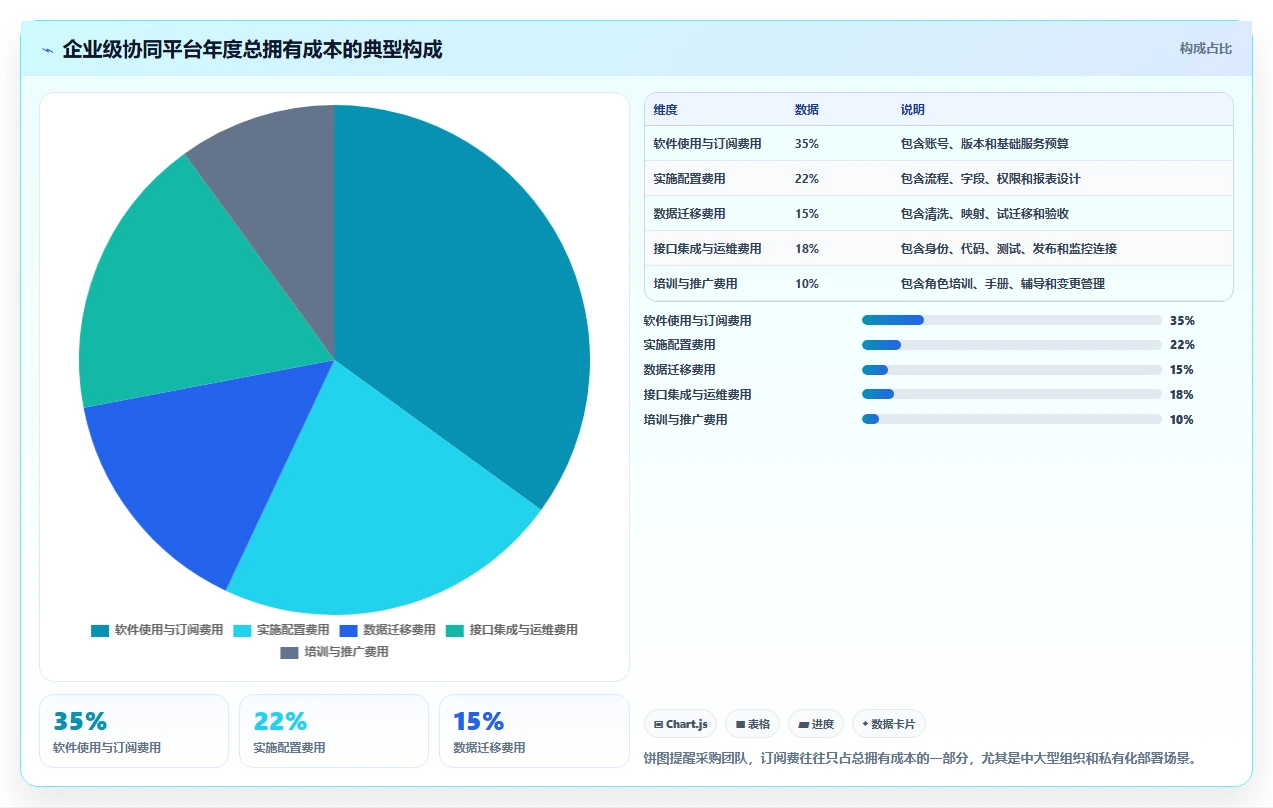Toggle legend swatch for 培训与推广费用

[289, 652]
